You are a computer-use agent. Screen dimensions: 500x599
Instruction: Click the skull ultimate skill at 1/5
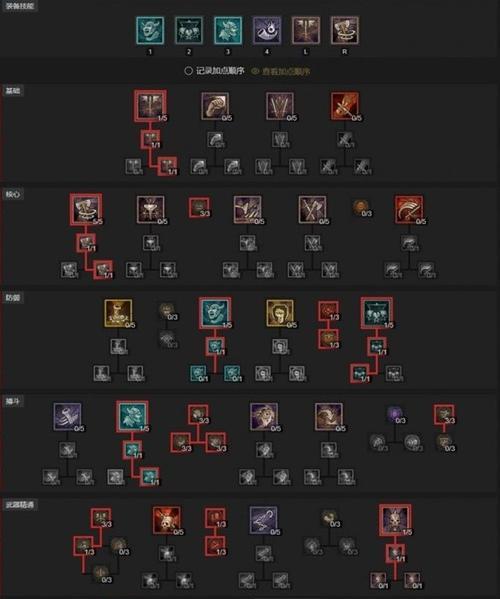tap(395, 520)
